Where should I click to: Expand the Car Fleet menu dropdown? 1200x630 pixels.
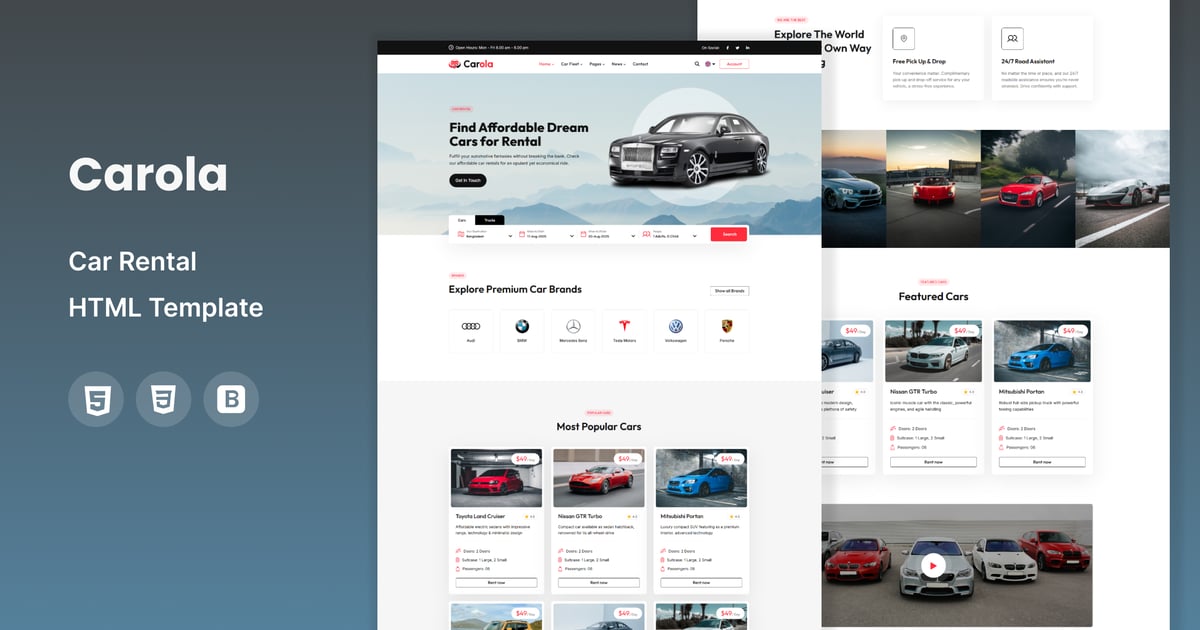[x=571, y=64]
